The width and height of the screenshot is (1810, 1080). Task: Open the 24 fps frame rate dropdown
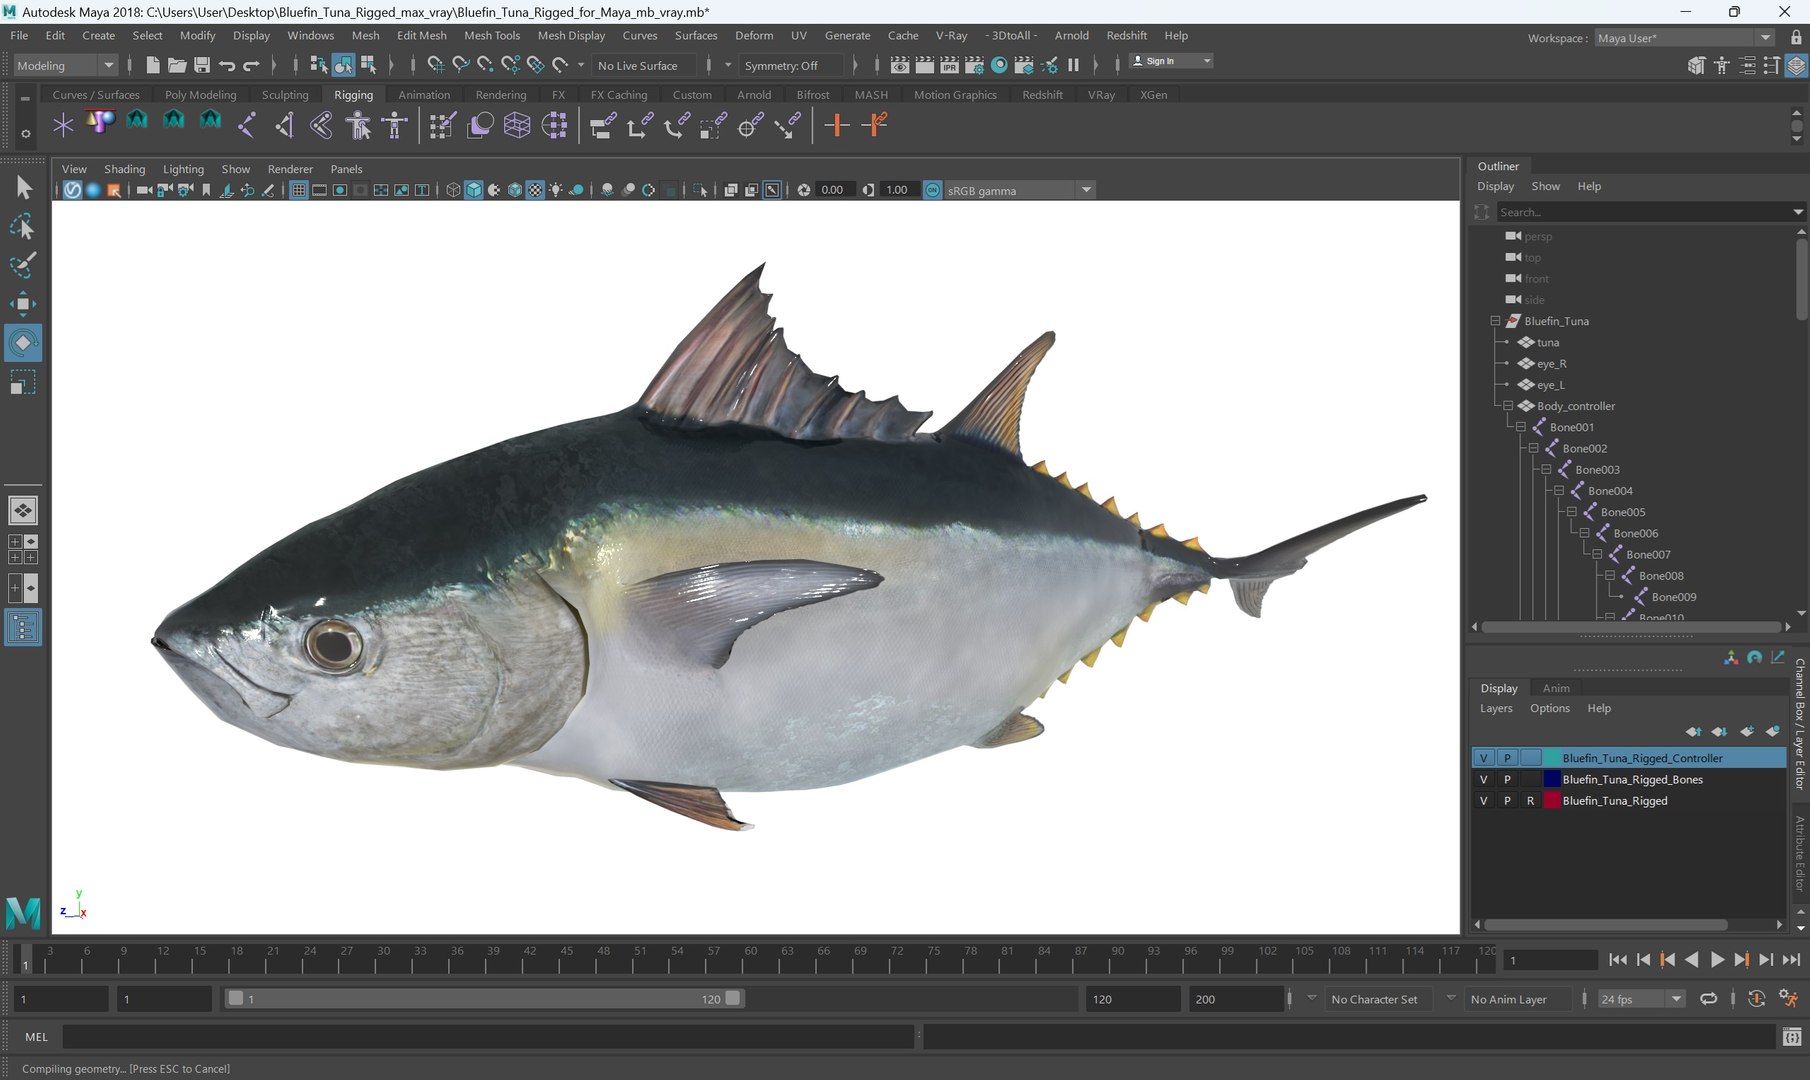1640,999
